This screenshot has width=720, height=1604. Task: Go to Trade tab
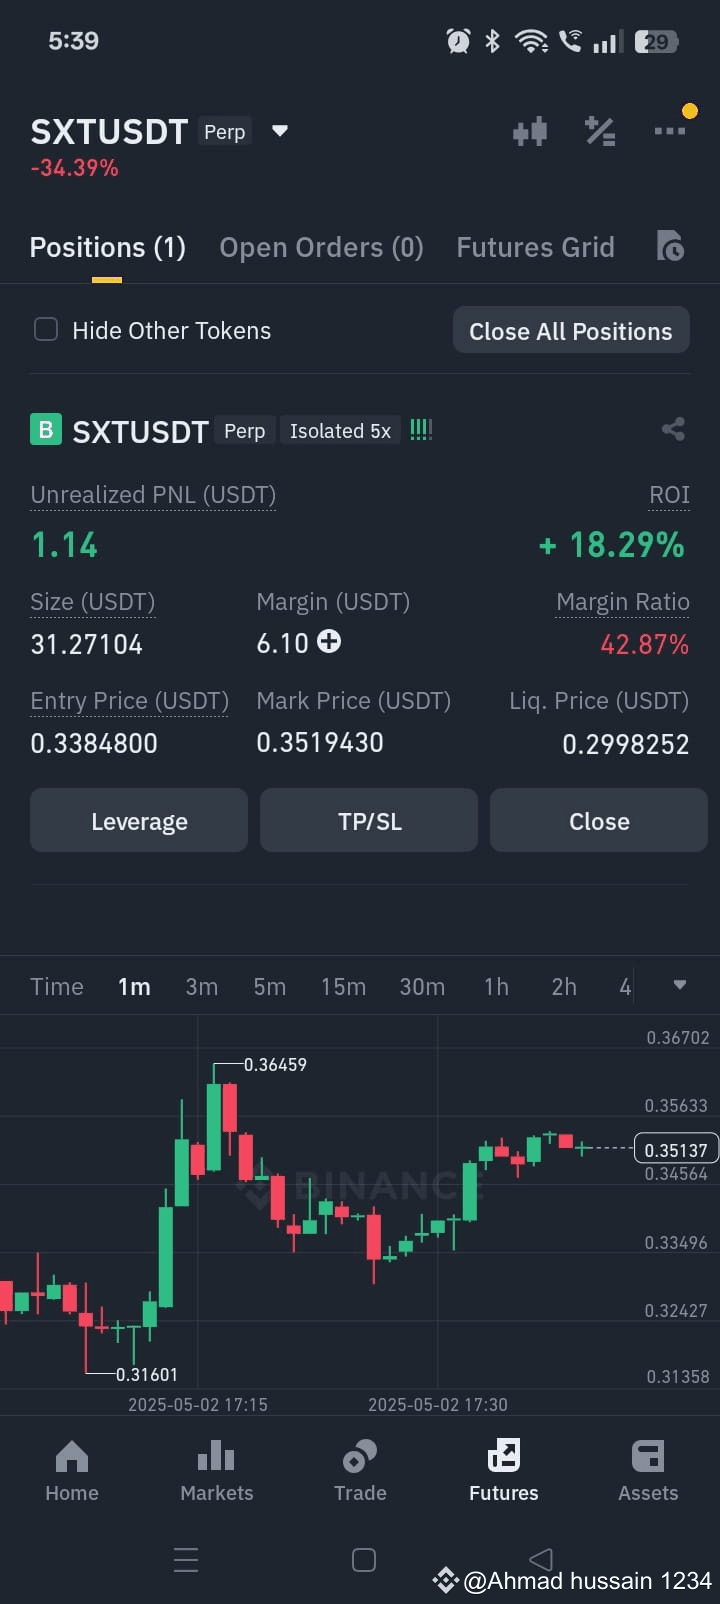[x=360, y=1470]
